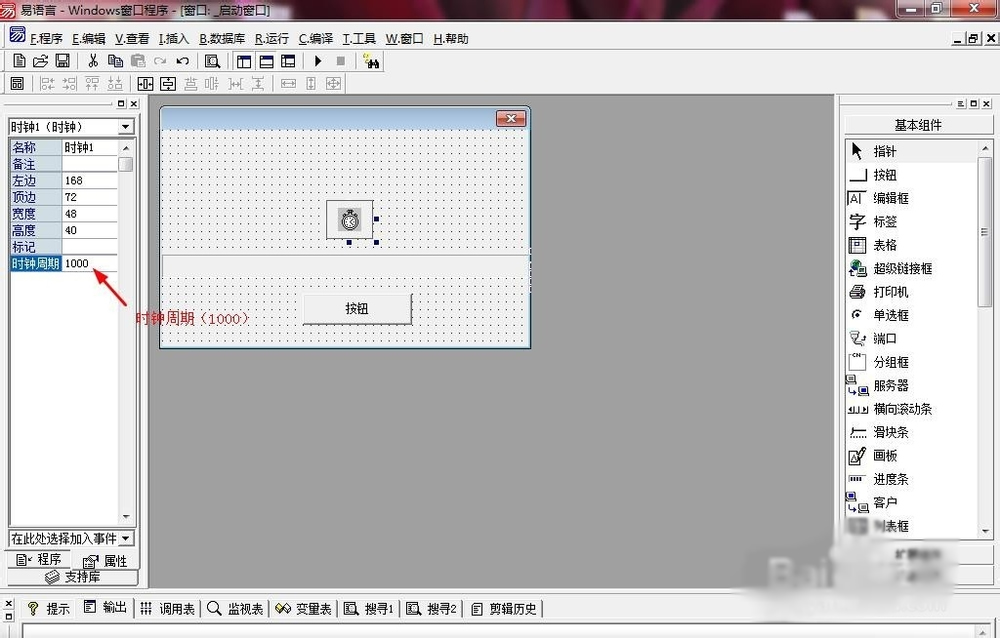Click the open folder toolbar icon

click(x=40, y=61)
